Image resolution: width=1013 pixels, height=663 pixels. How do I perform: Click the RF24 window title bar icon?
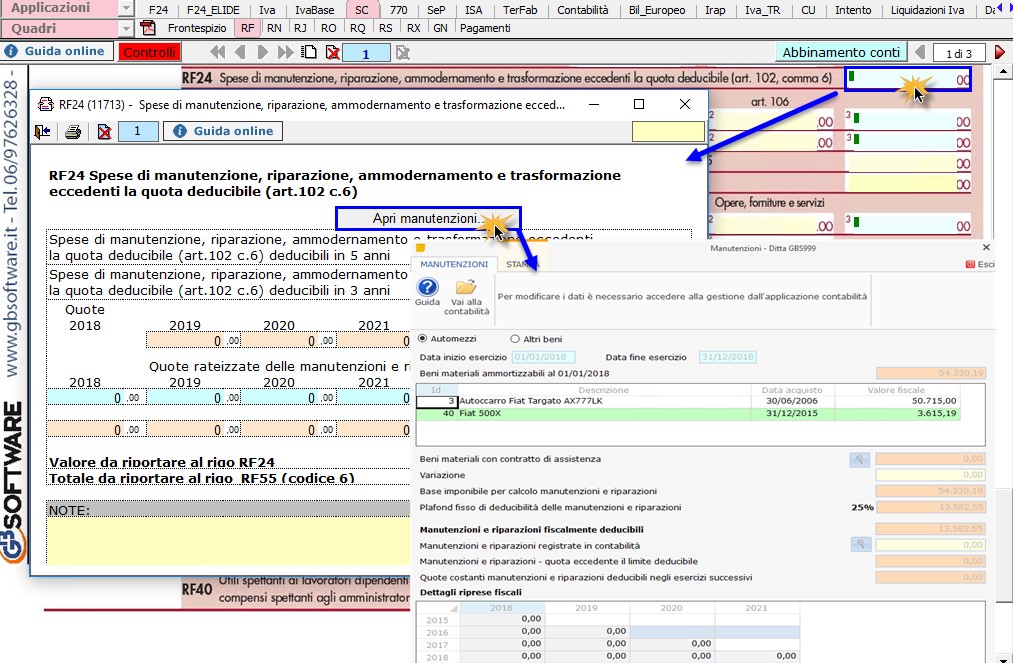click(x=45, y=104)
